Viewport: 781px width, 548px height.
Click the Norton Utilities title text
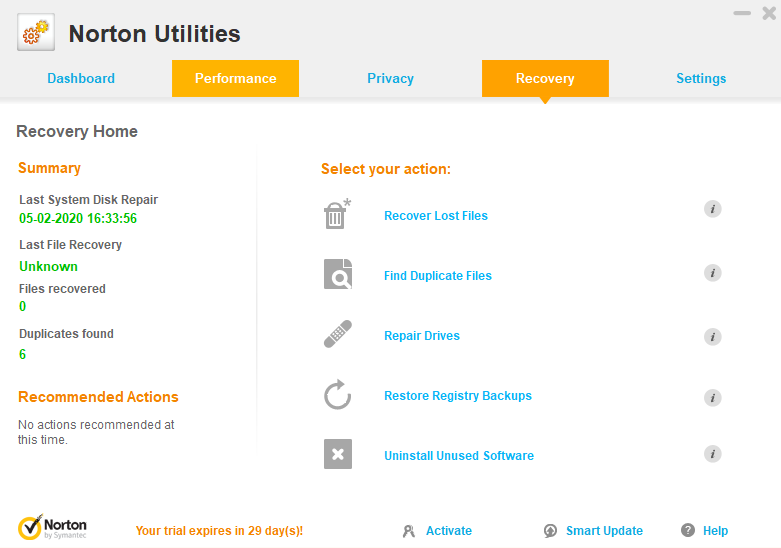pos(154,34)
